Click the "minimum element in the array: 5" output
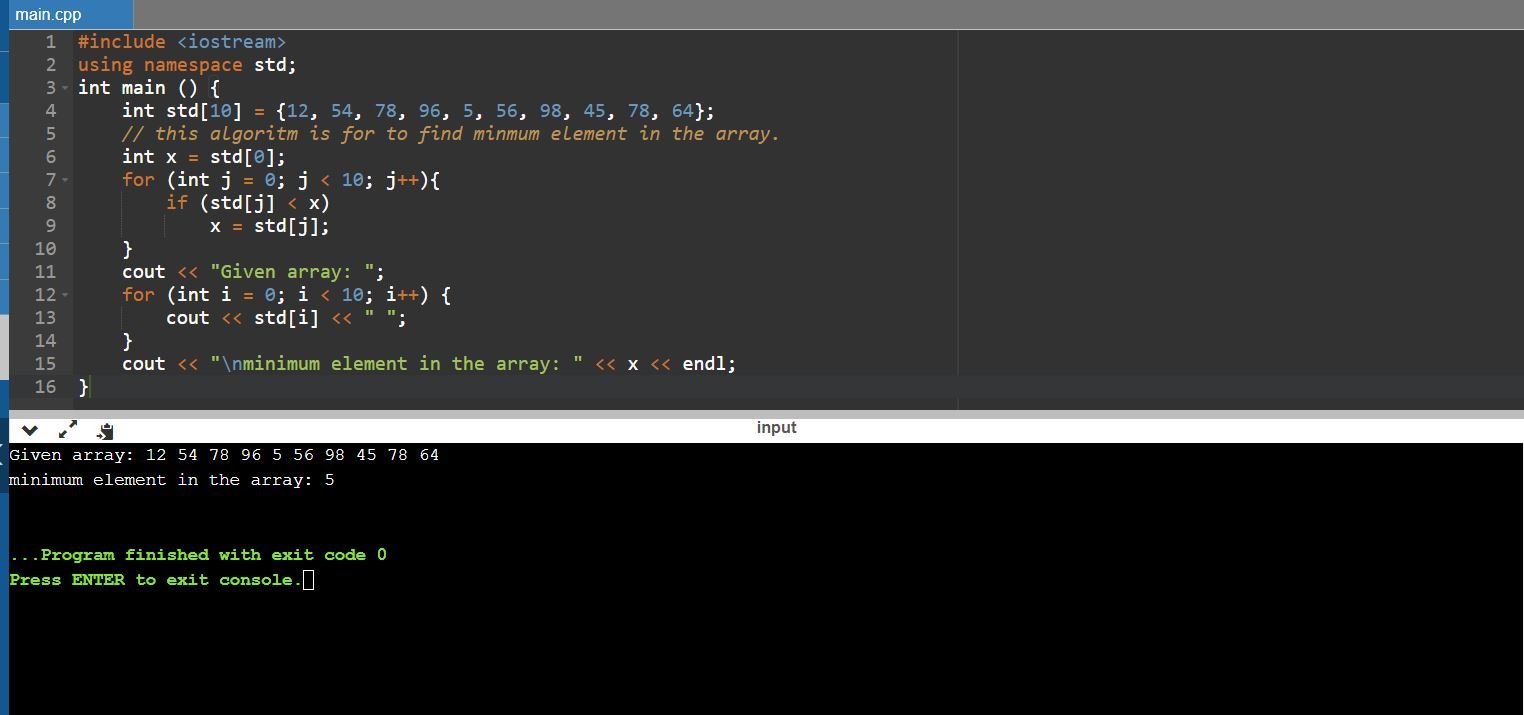The image size is (1524, 715). (172, 480)
